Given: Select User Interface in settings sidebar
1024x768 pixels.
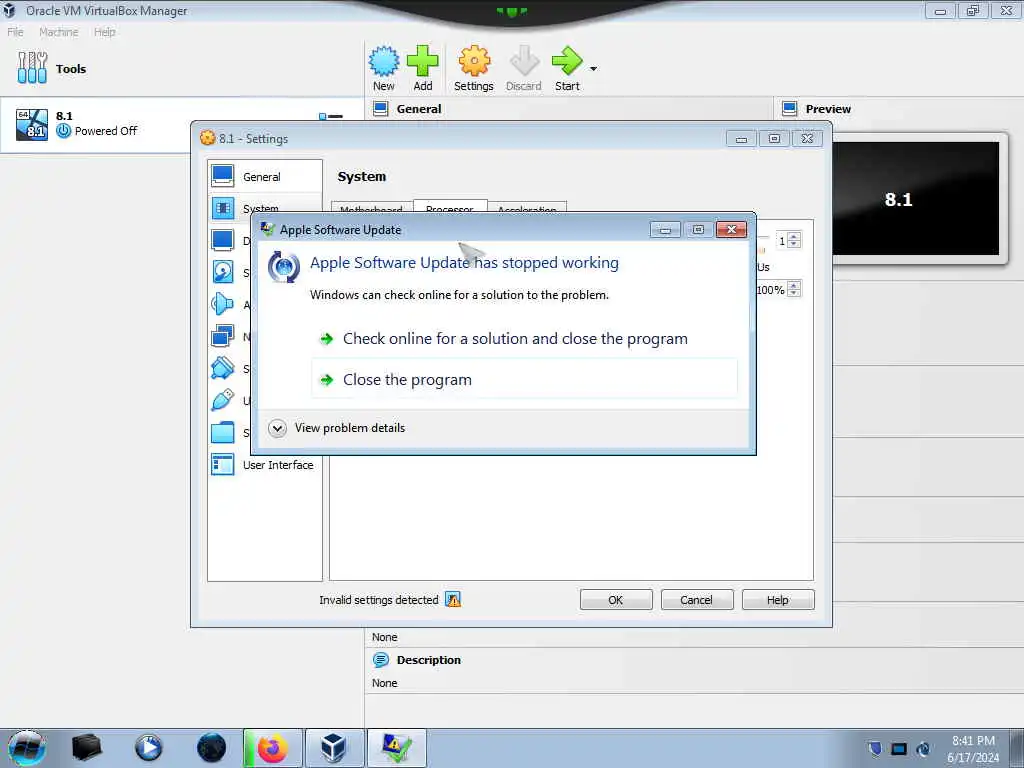Looking at the screenshot, I should [264, 464].
